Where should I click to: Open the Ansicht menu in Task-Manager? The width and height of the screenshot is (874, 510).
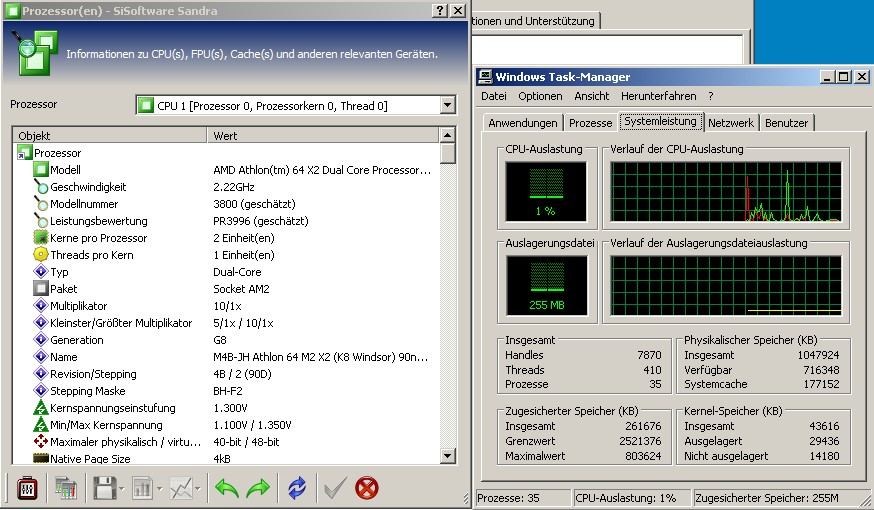coord(591,96)
